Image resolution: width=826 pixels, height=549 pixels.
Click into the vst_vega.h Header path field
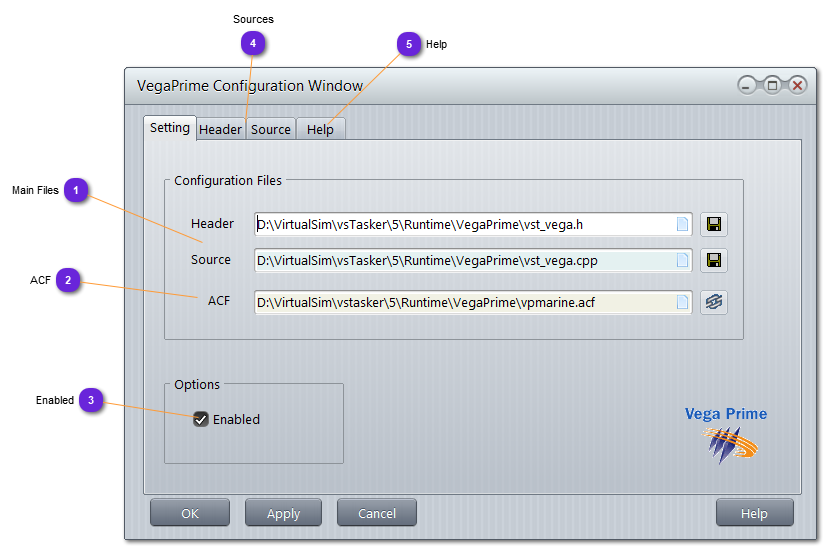[465, 225]
